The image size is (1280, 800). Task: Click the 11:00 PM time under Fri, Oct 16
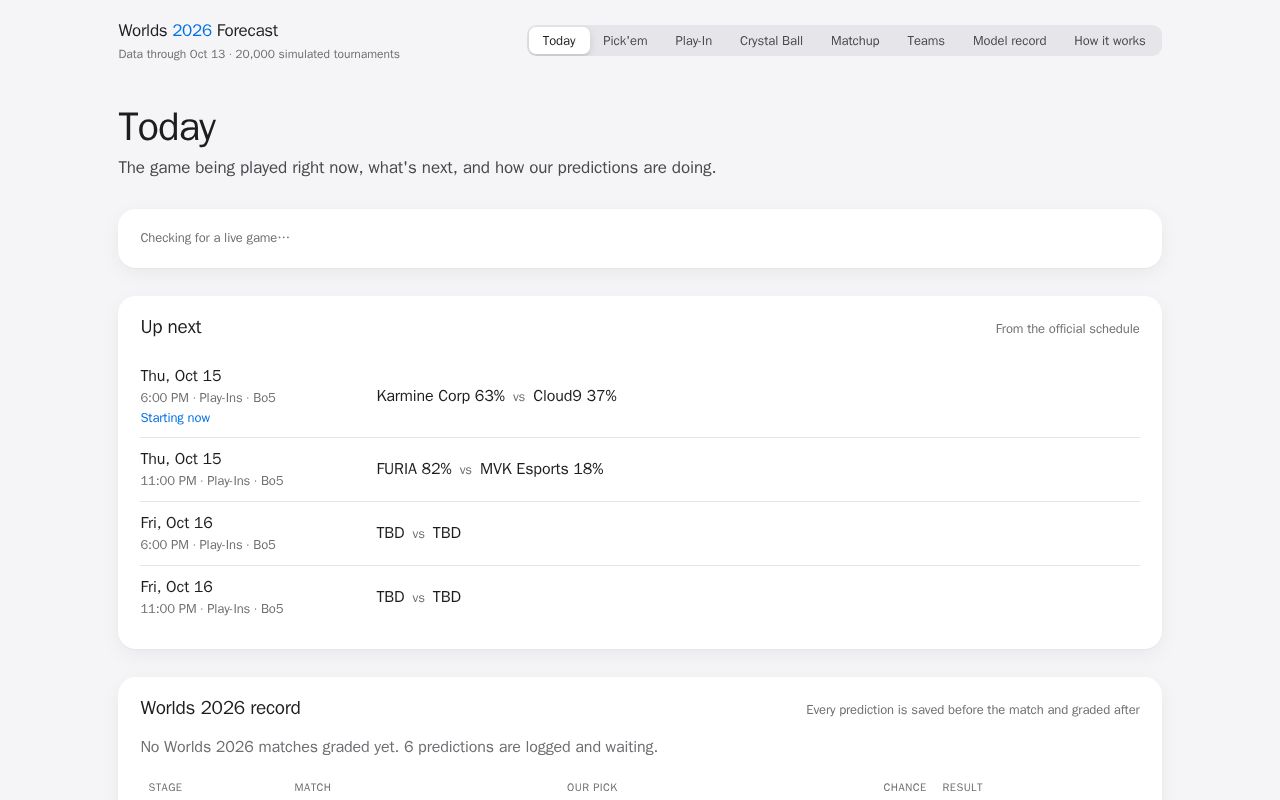[x=168, y=609]
